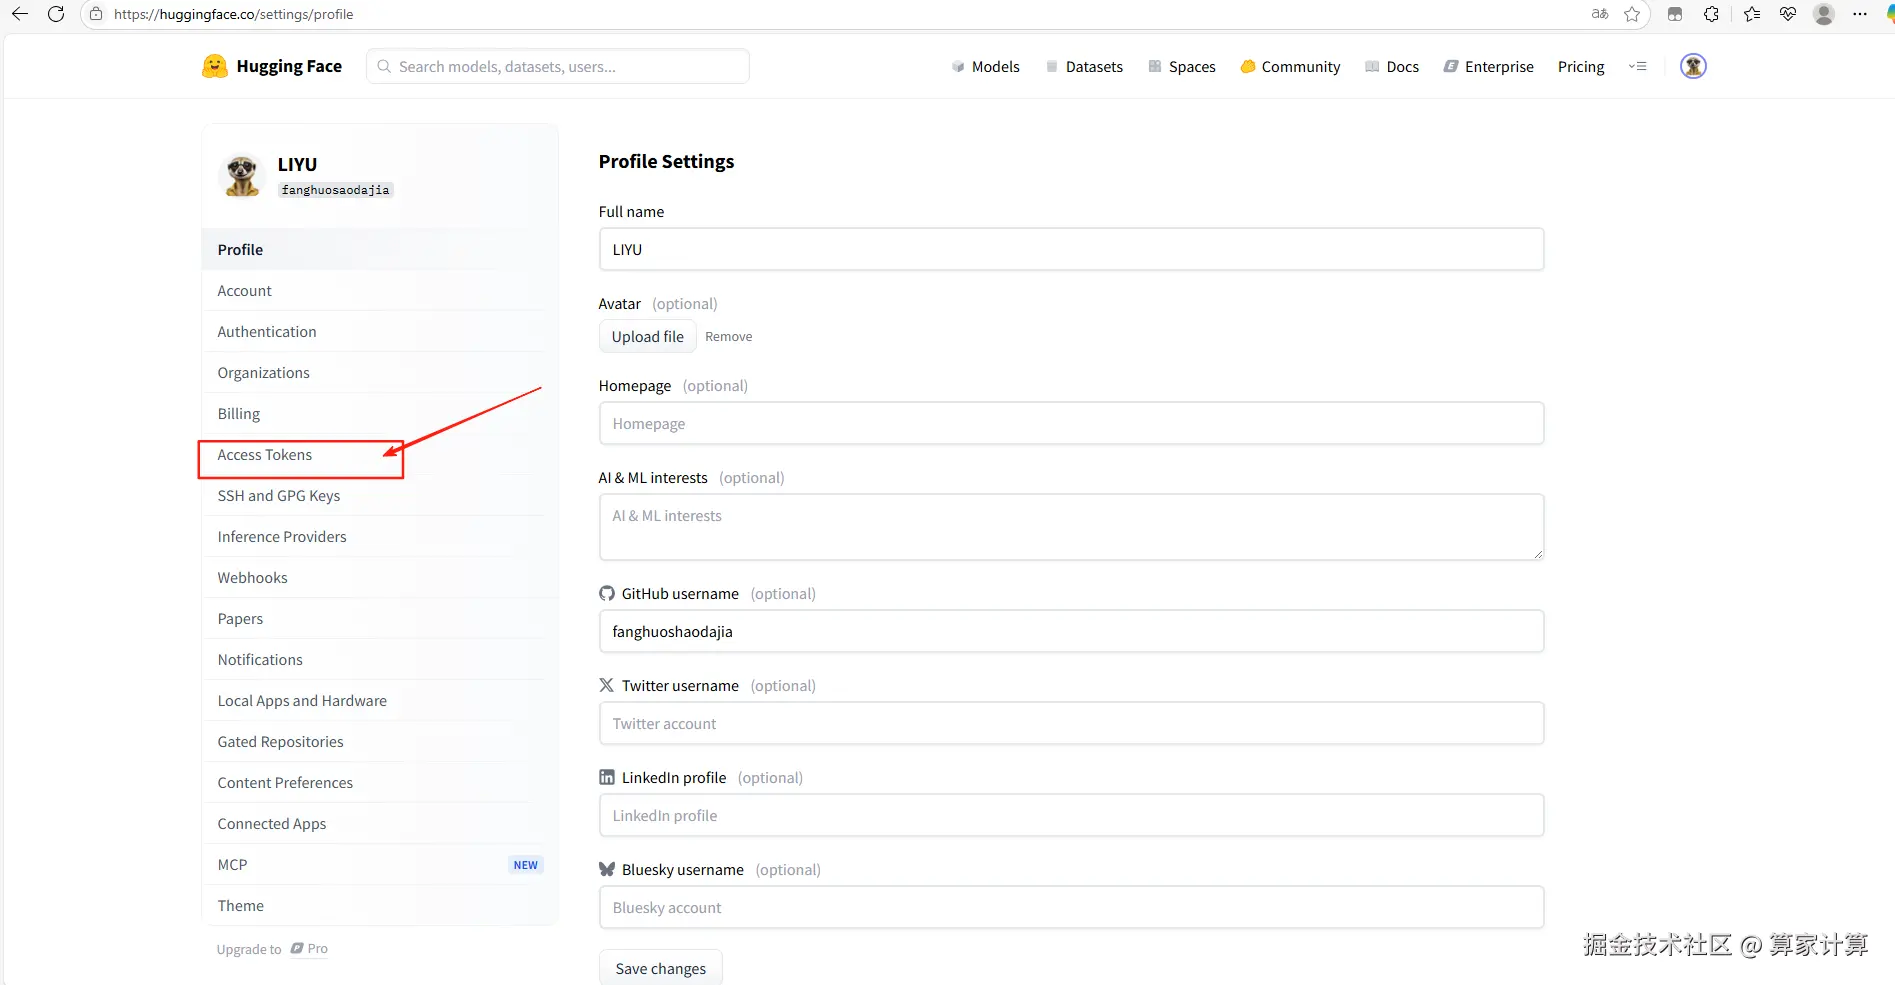Open MCP settings in sidebar

(380, 864)
